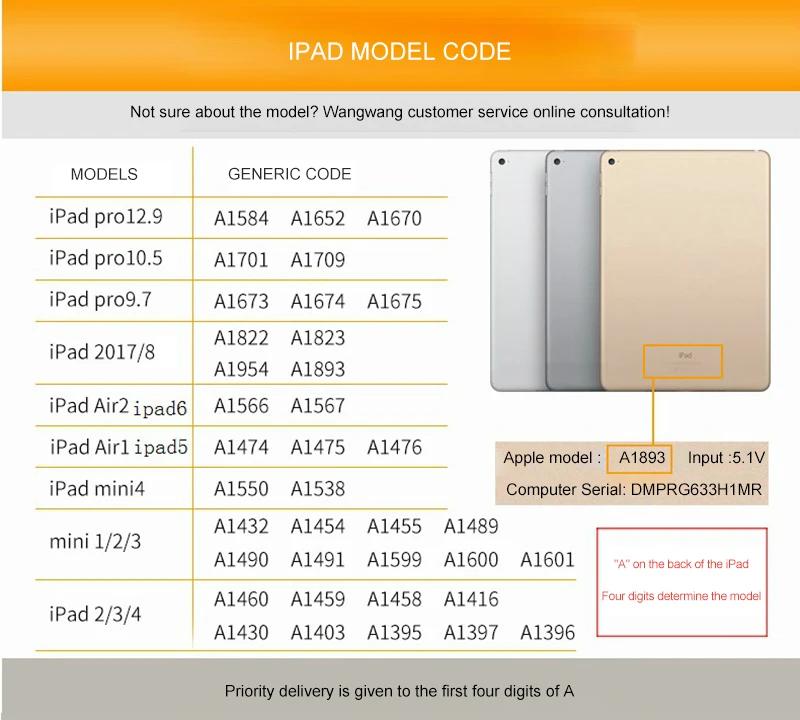The image size is (800, 720).
Task: Click the iPad pro12.9 model row label
Action: coord(106,217)
